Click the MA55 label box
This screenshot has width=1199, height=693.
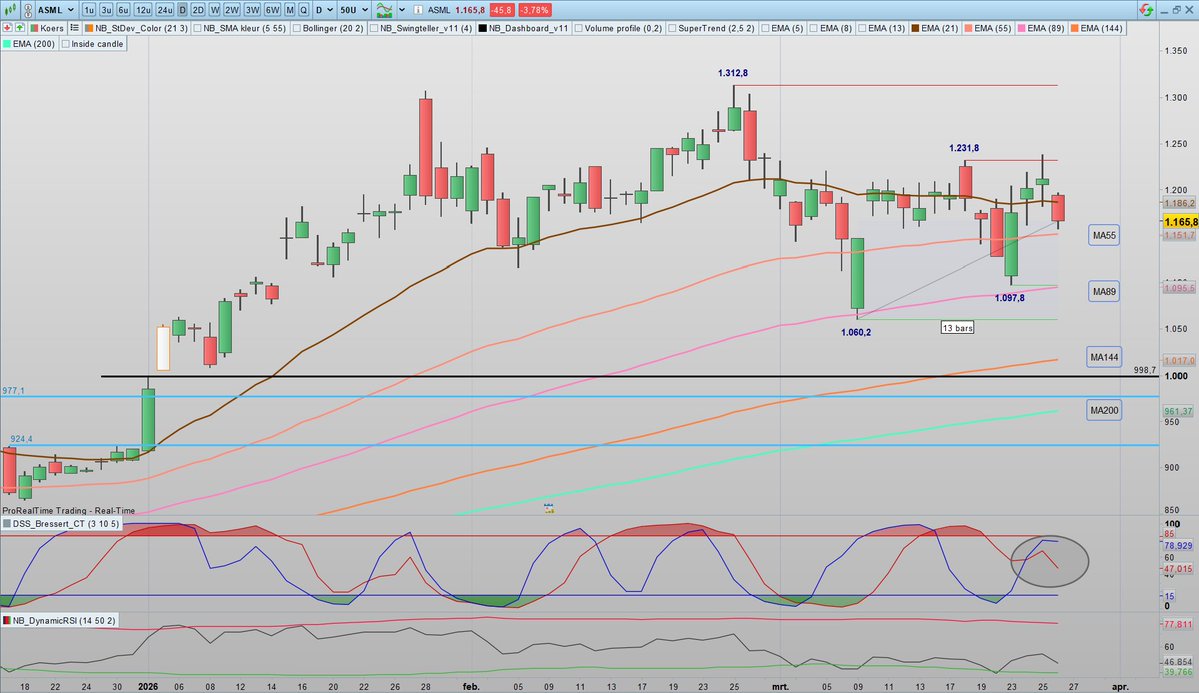[x=1103, y=236]
